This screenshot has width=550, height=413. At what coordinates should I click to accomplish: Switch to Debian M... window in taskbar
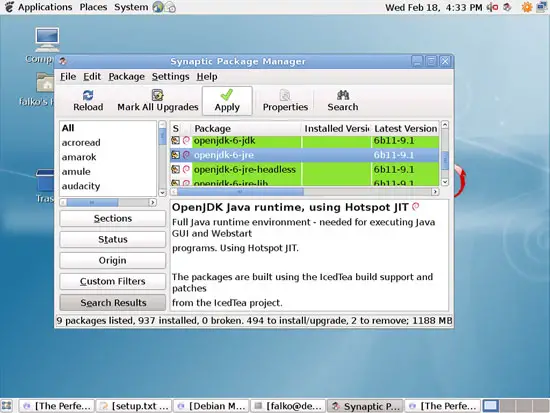click(211, 406)
